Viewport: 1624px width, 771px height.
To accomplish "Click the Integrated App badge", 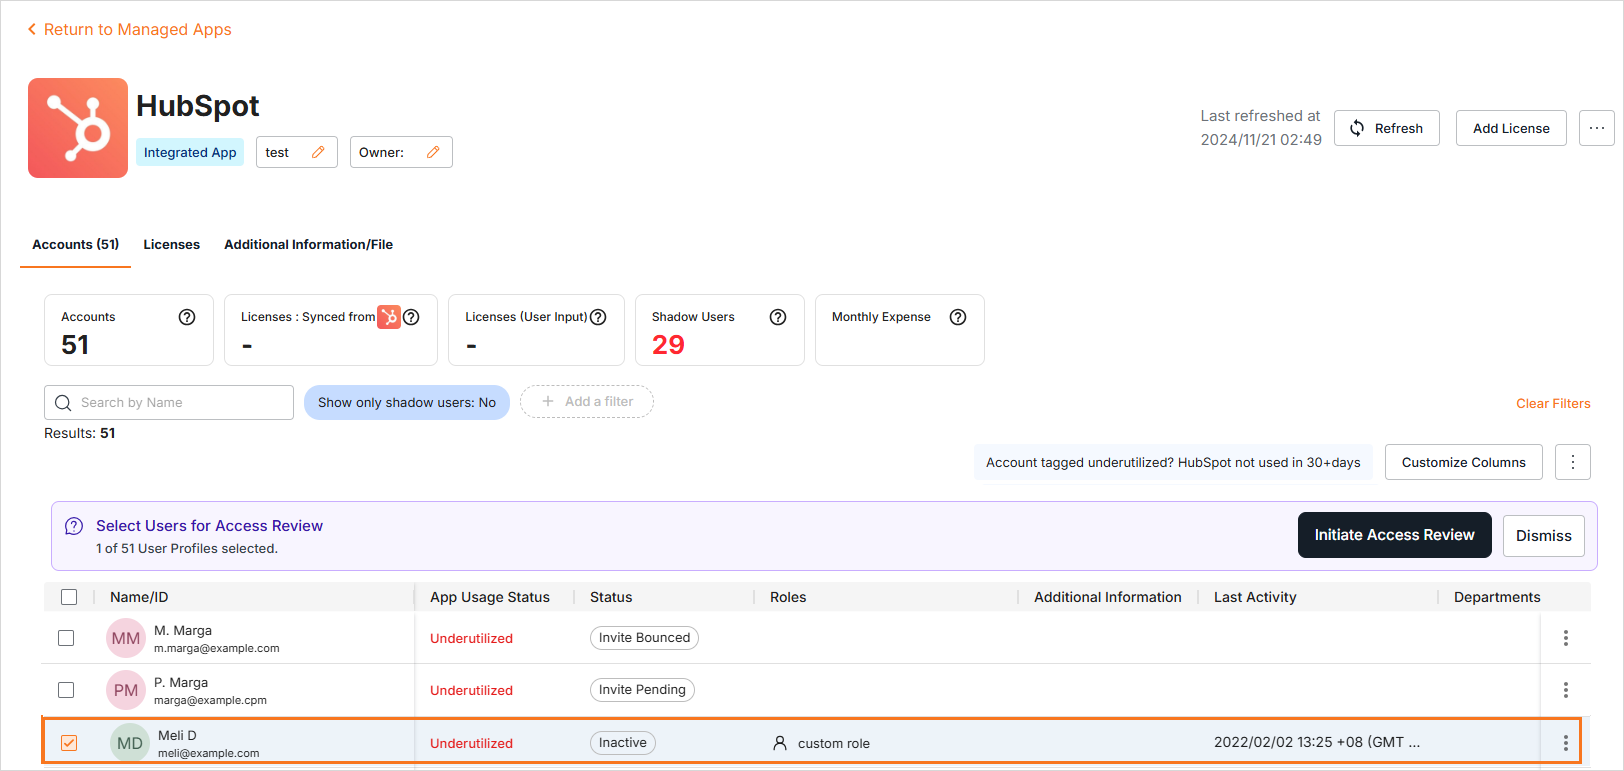I will click(x=190, y=152).
